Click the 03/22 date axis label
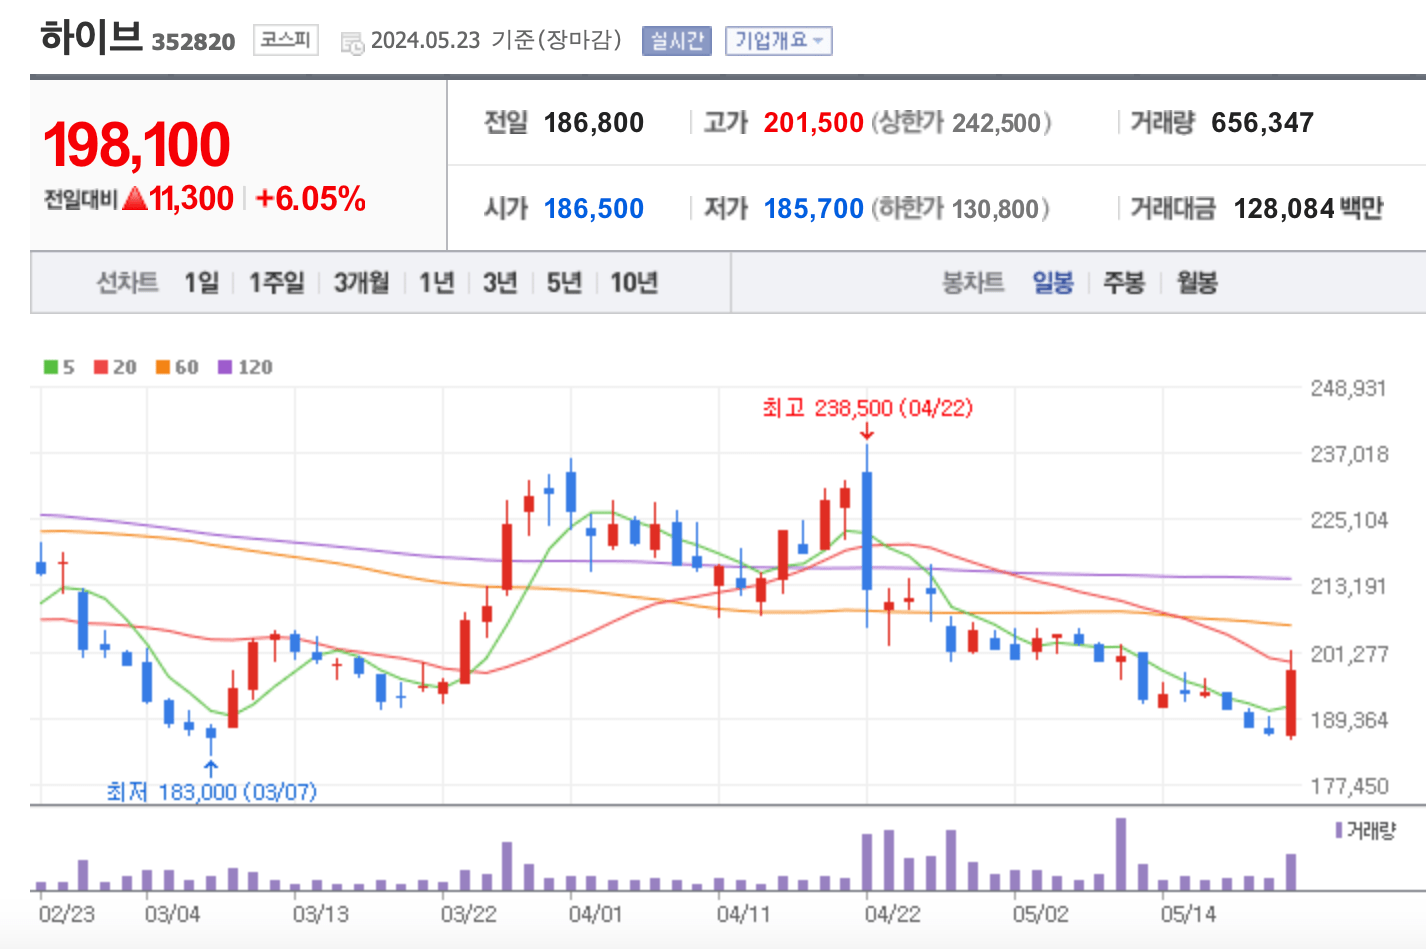Viewport: 1426px width, 949px height. point(468,914)
